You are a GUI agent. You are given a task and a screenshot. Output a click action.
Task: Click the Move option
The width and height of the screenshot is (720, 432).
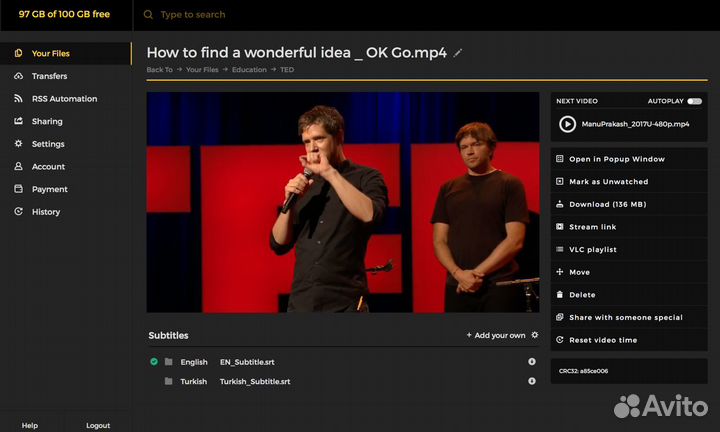[x=579, y=272]
